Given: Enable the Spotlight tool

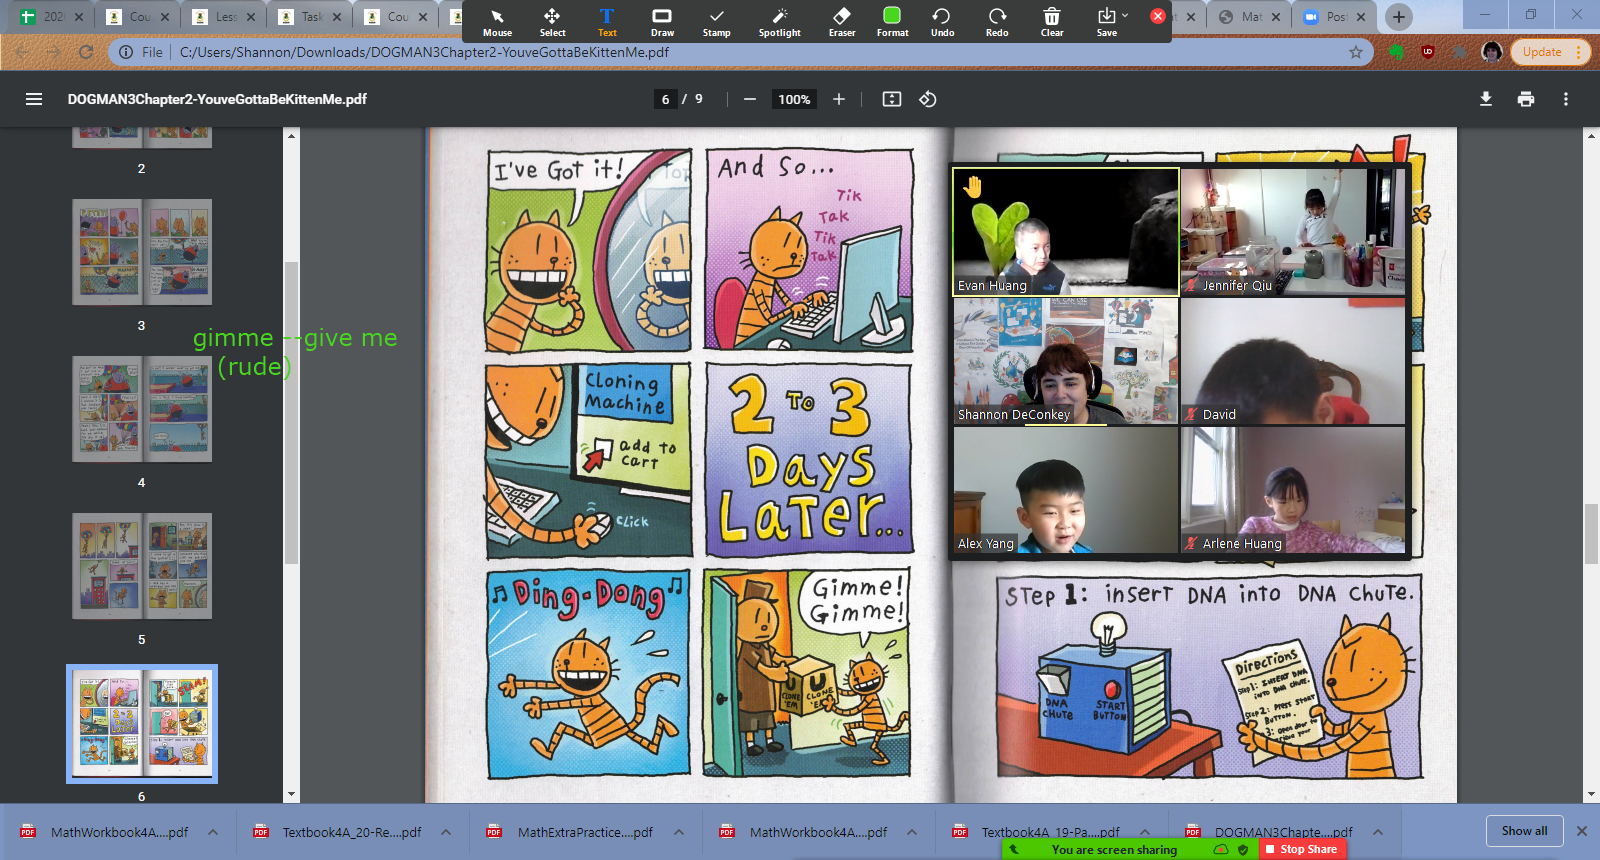Looking at the screenshot, I should point(780,21).
